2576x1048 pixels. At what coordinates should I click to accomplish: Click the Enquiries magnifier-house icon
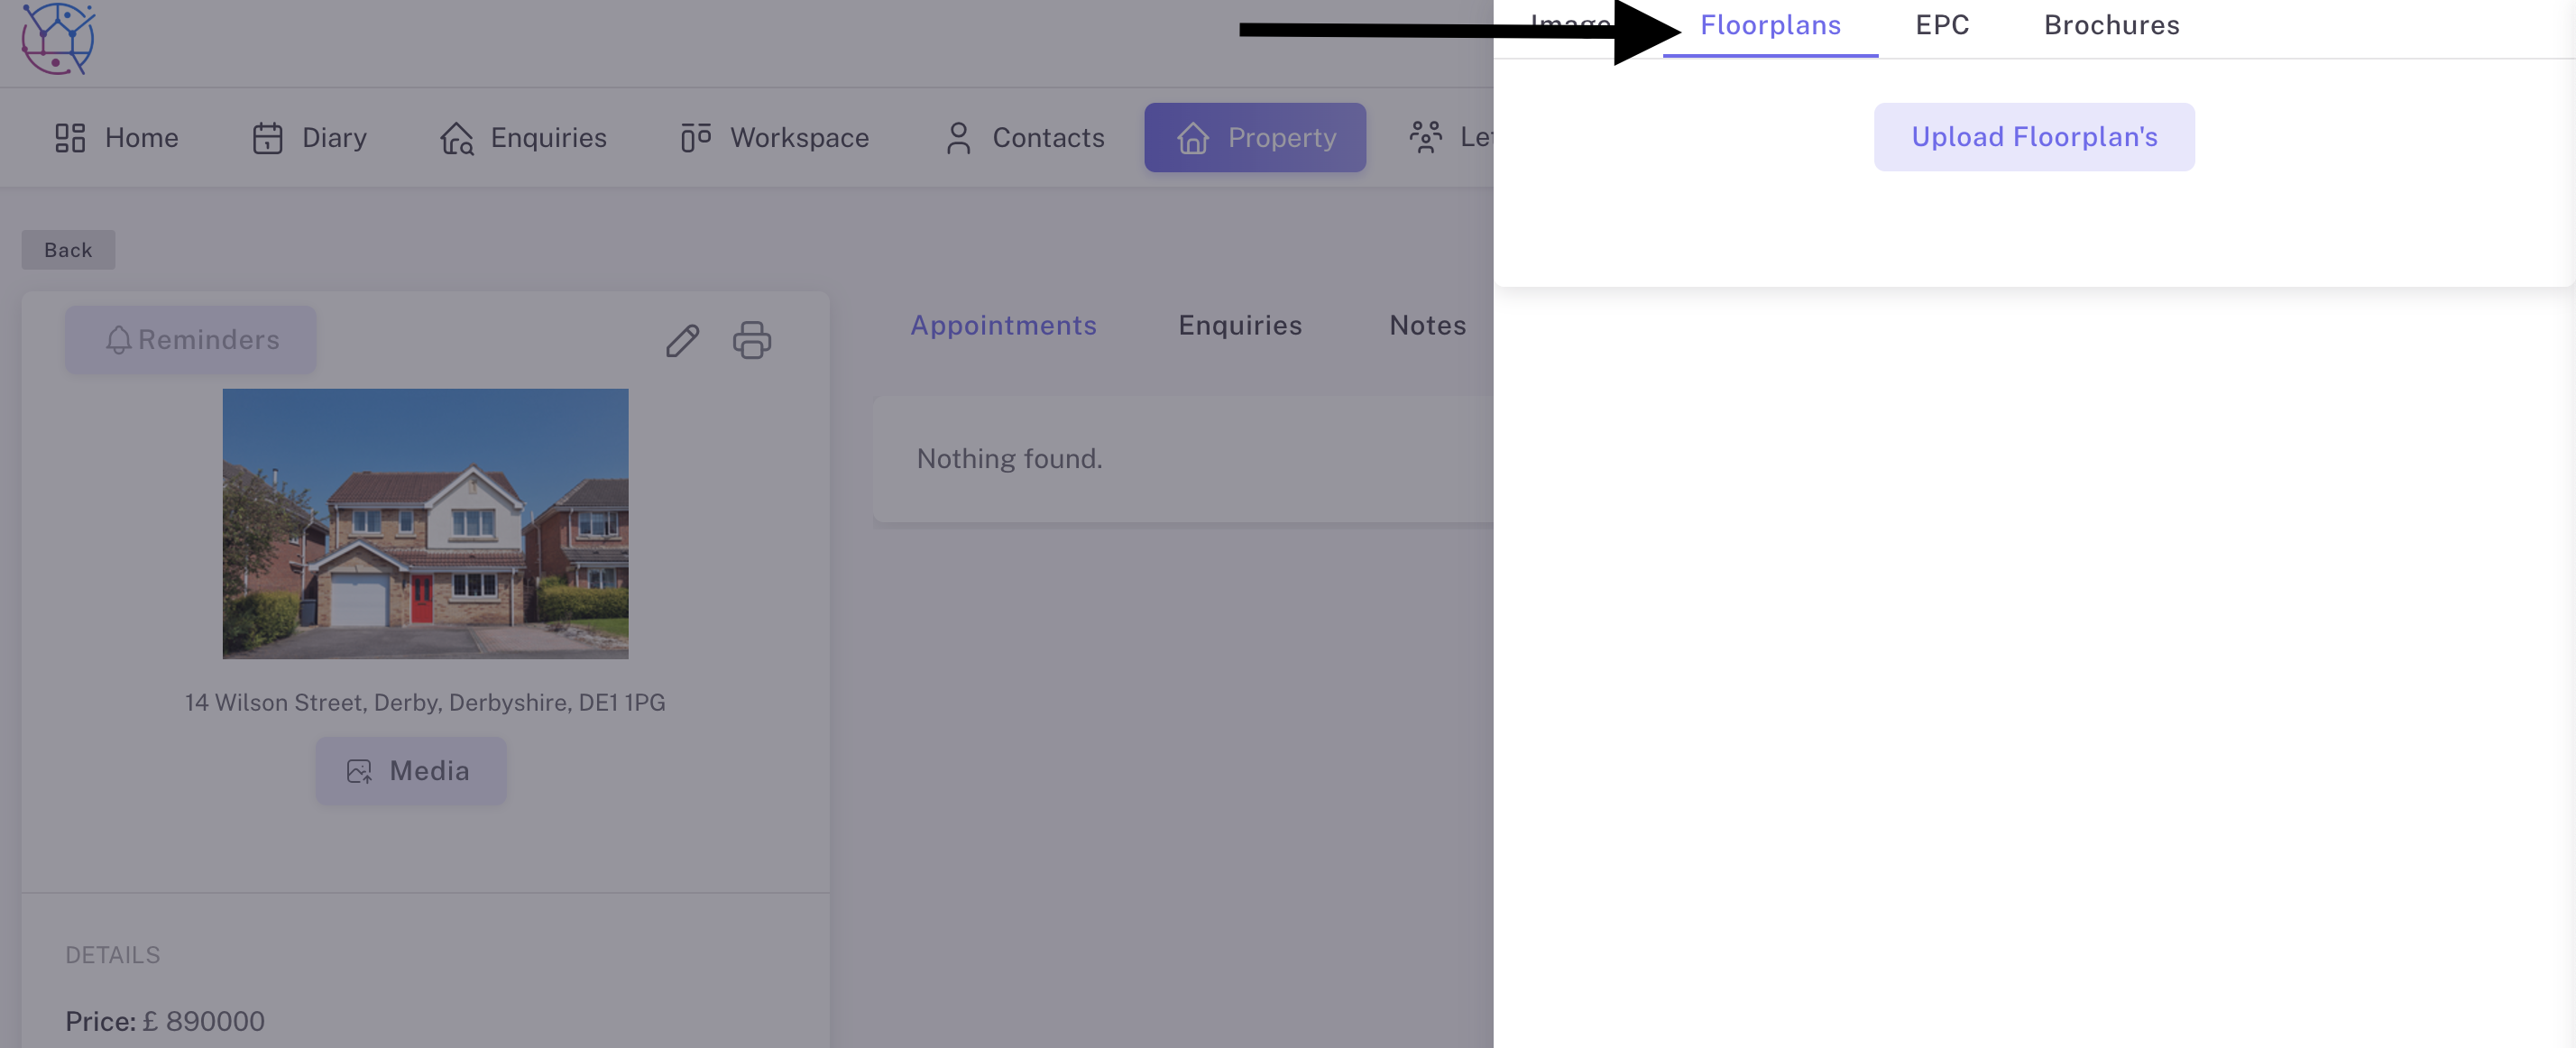457,138
